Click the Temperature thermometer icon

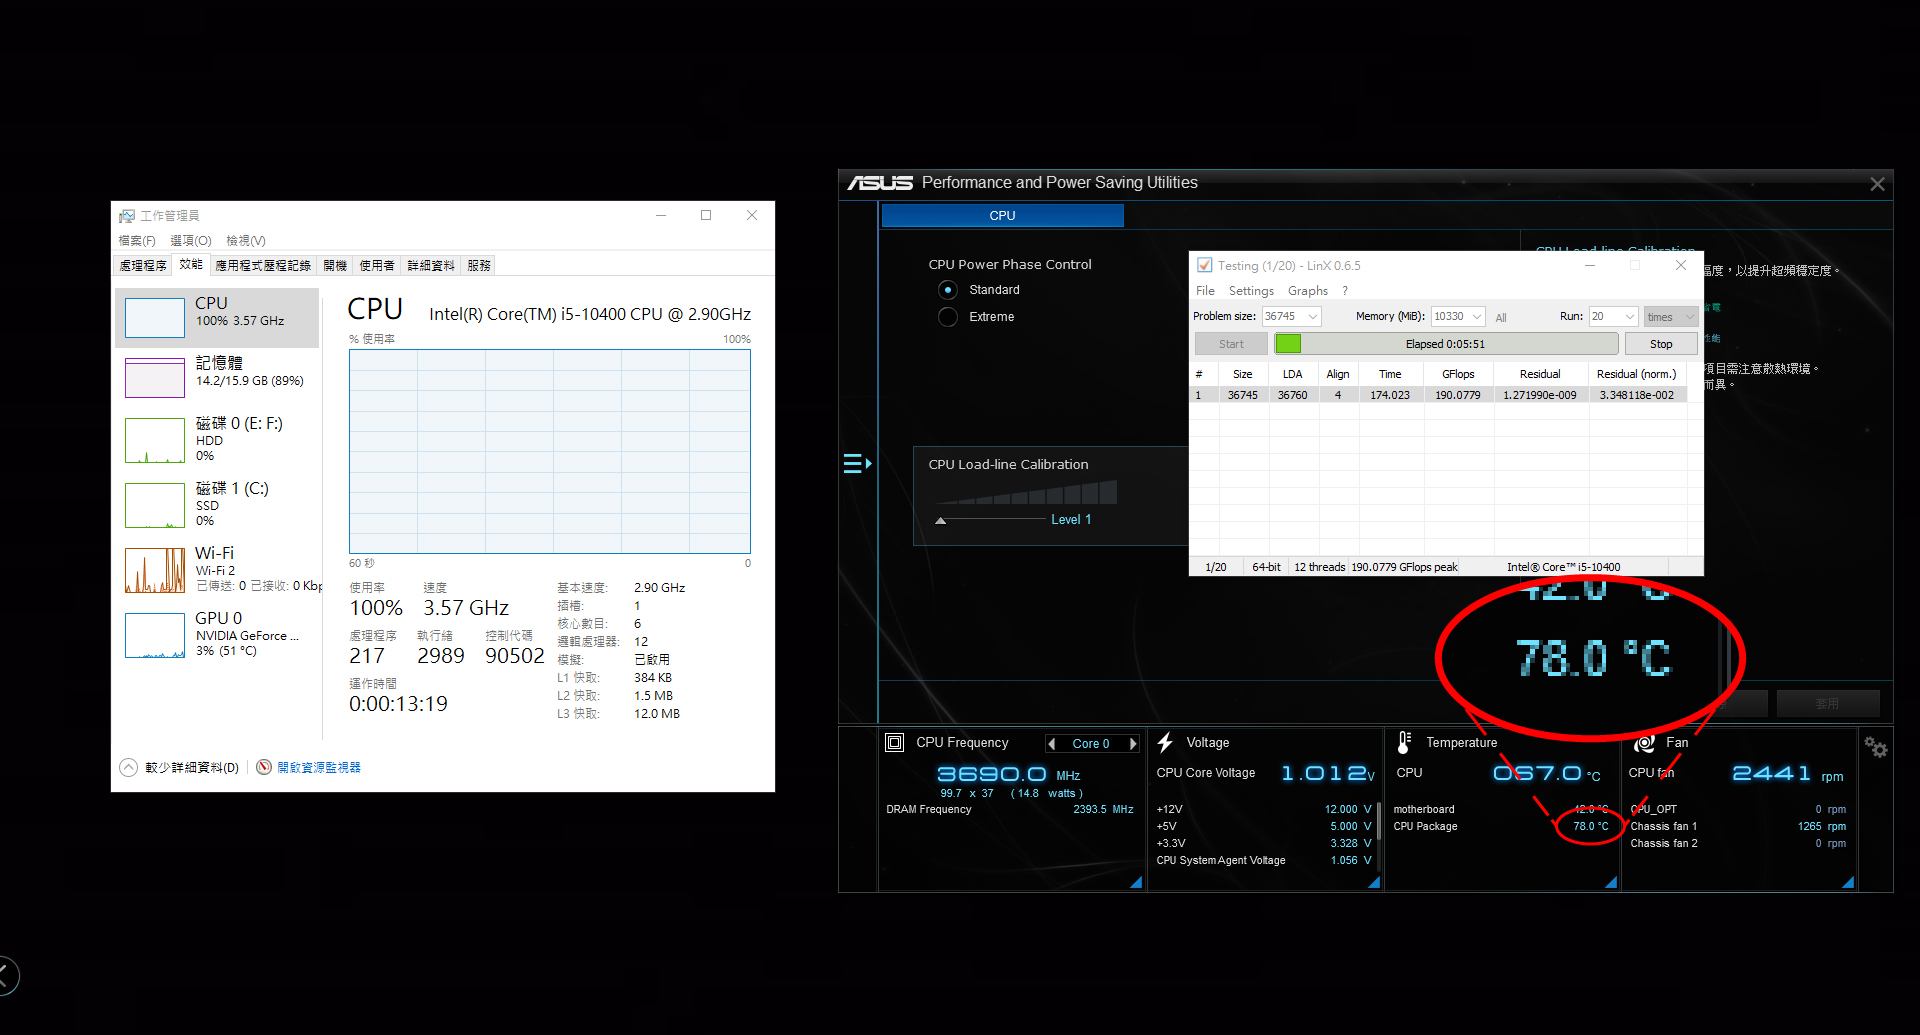pyautogui.click(x=1404, y=742)
